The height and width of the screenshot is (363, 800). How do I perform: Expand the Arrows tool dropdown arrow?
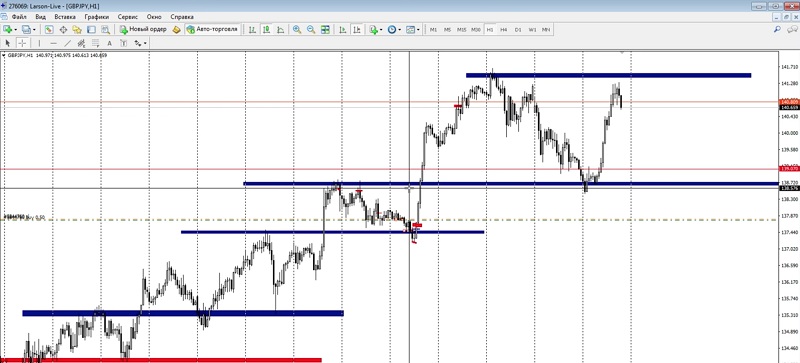pyautogui.click(x=145, y=43)
